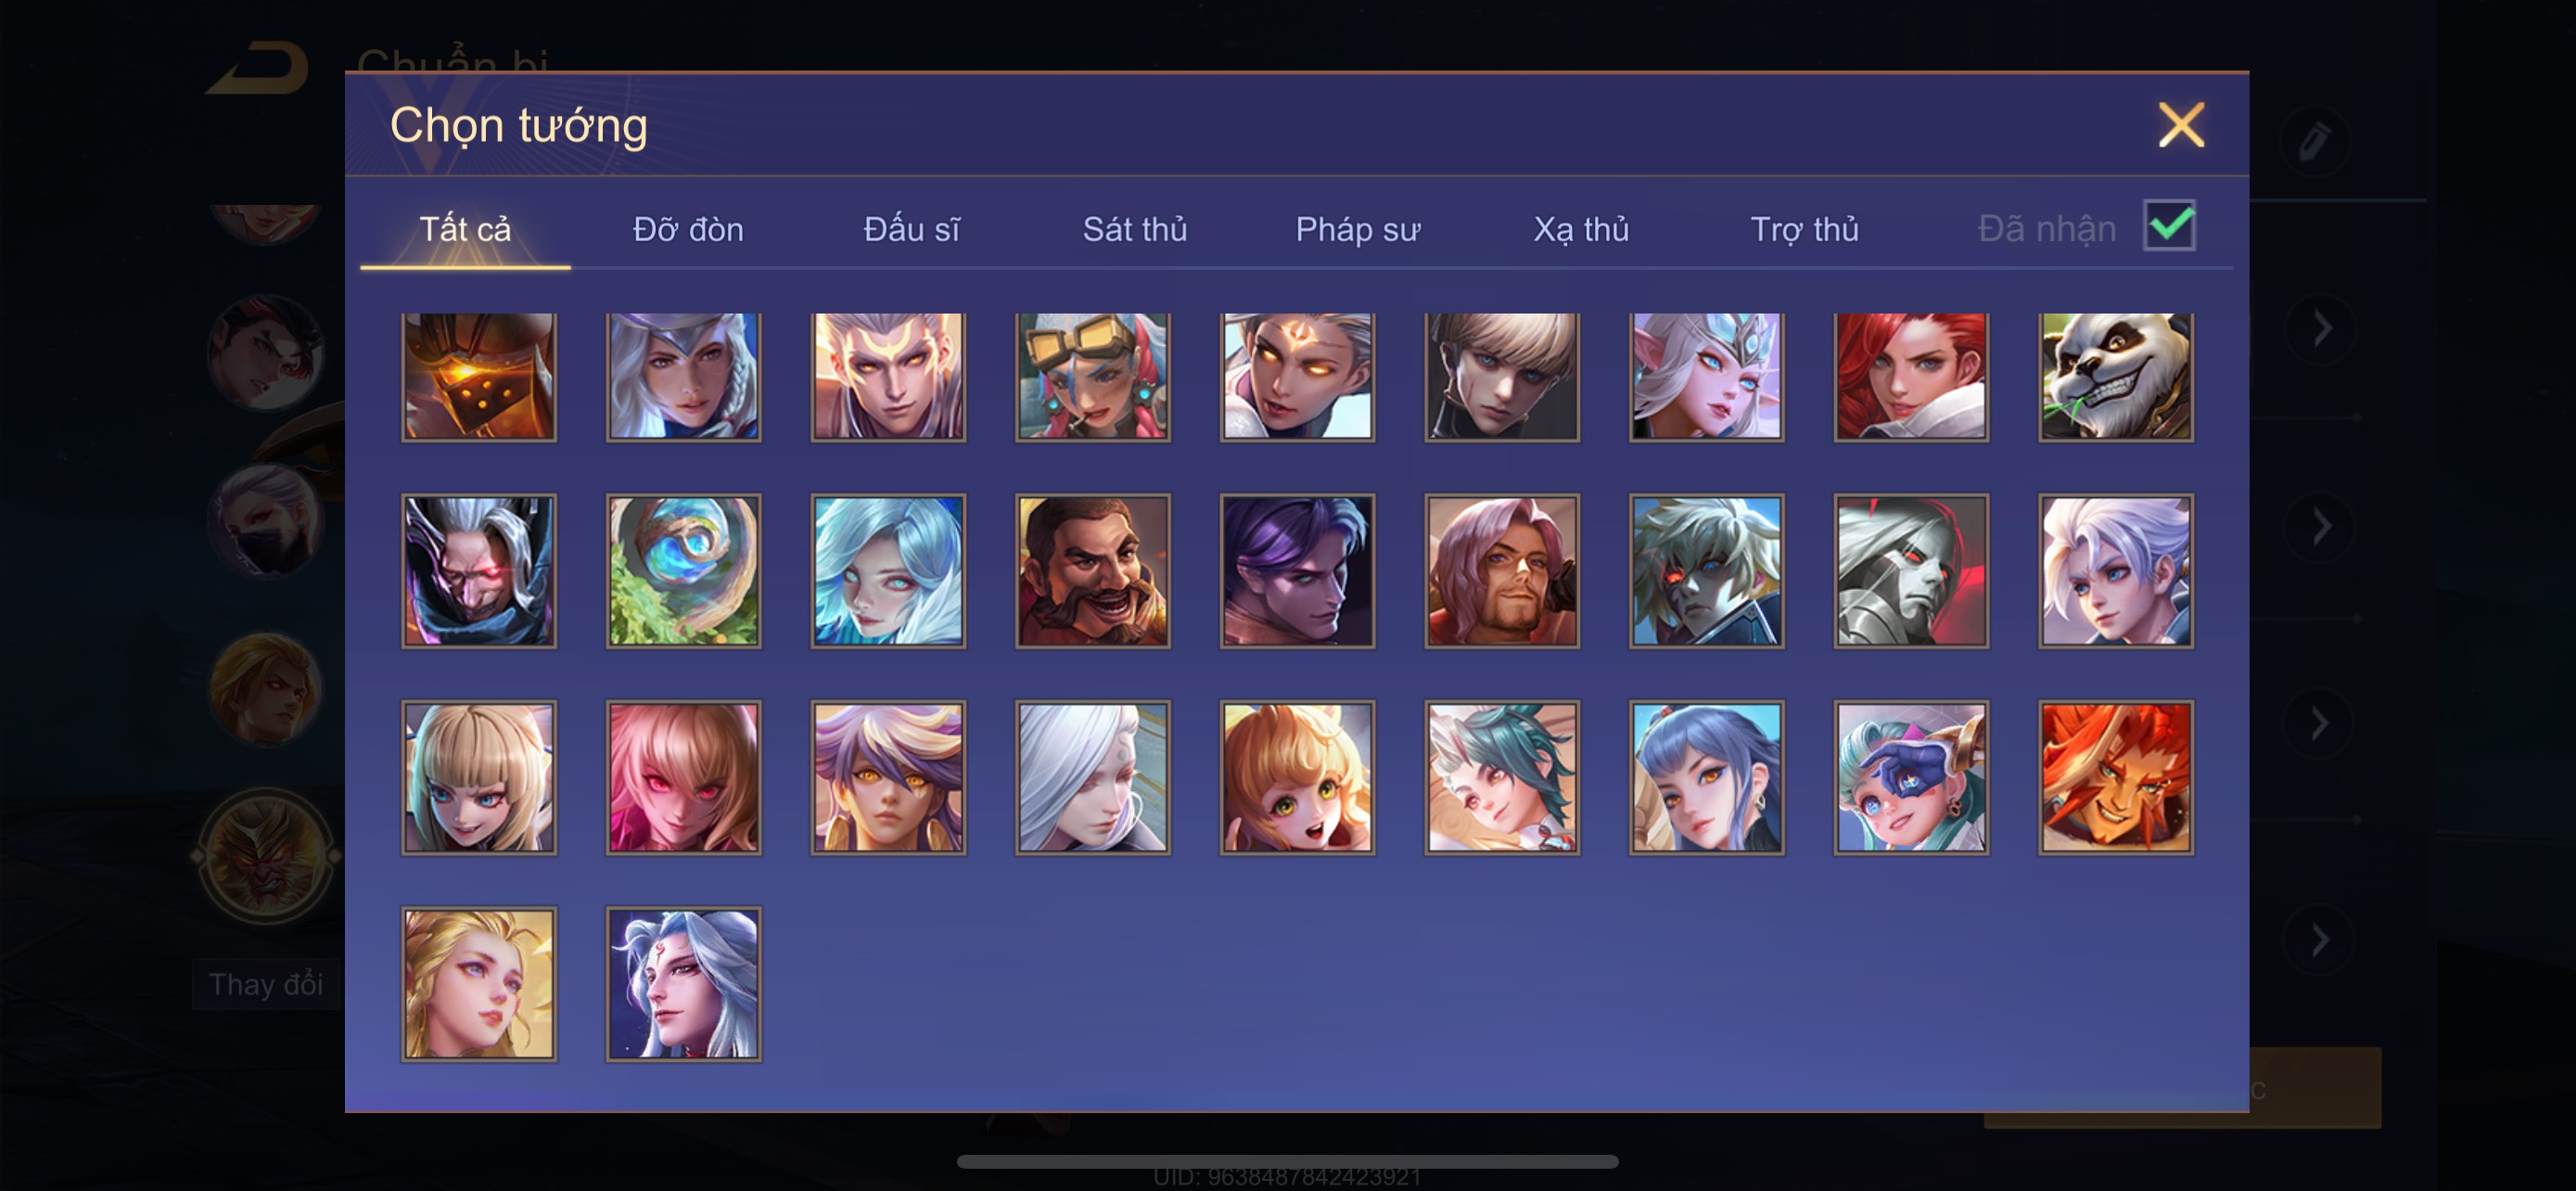Choose the goggles-wearing pink-haired hero

click(x=1092, y=376)
